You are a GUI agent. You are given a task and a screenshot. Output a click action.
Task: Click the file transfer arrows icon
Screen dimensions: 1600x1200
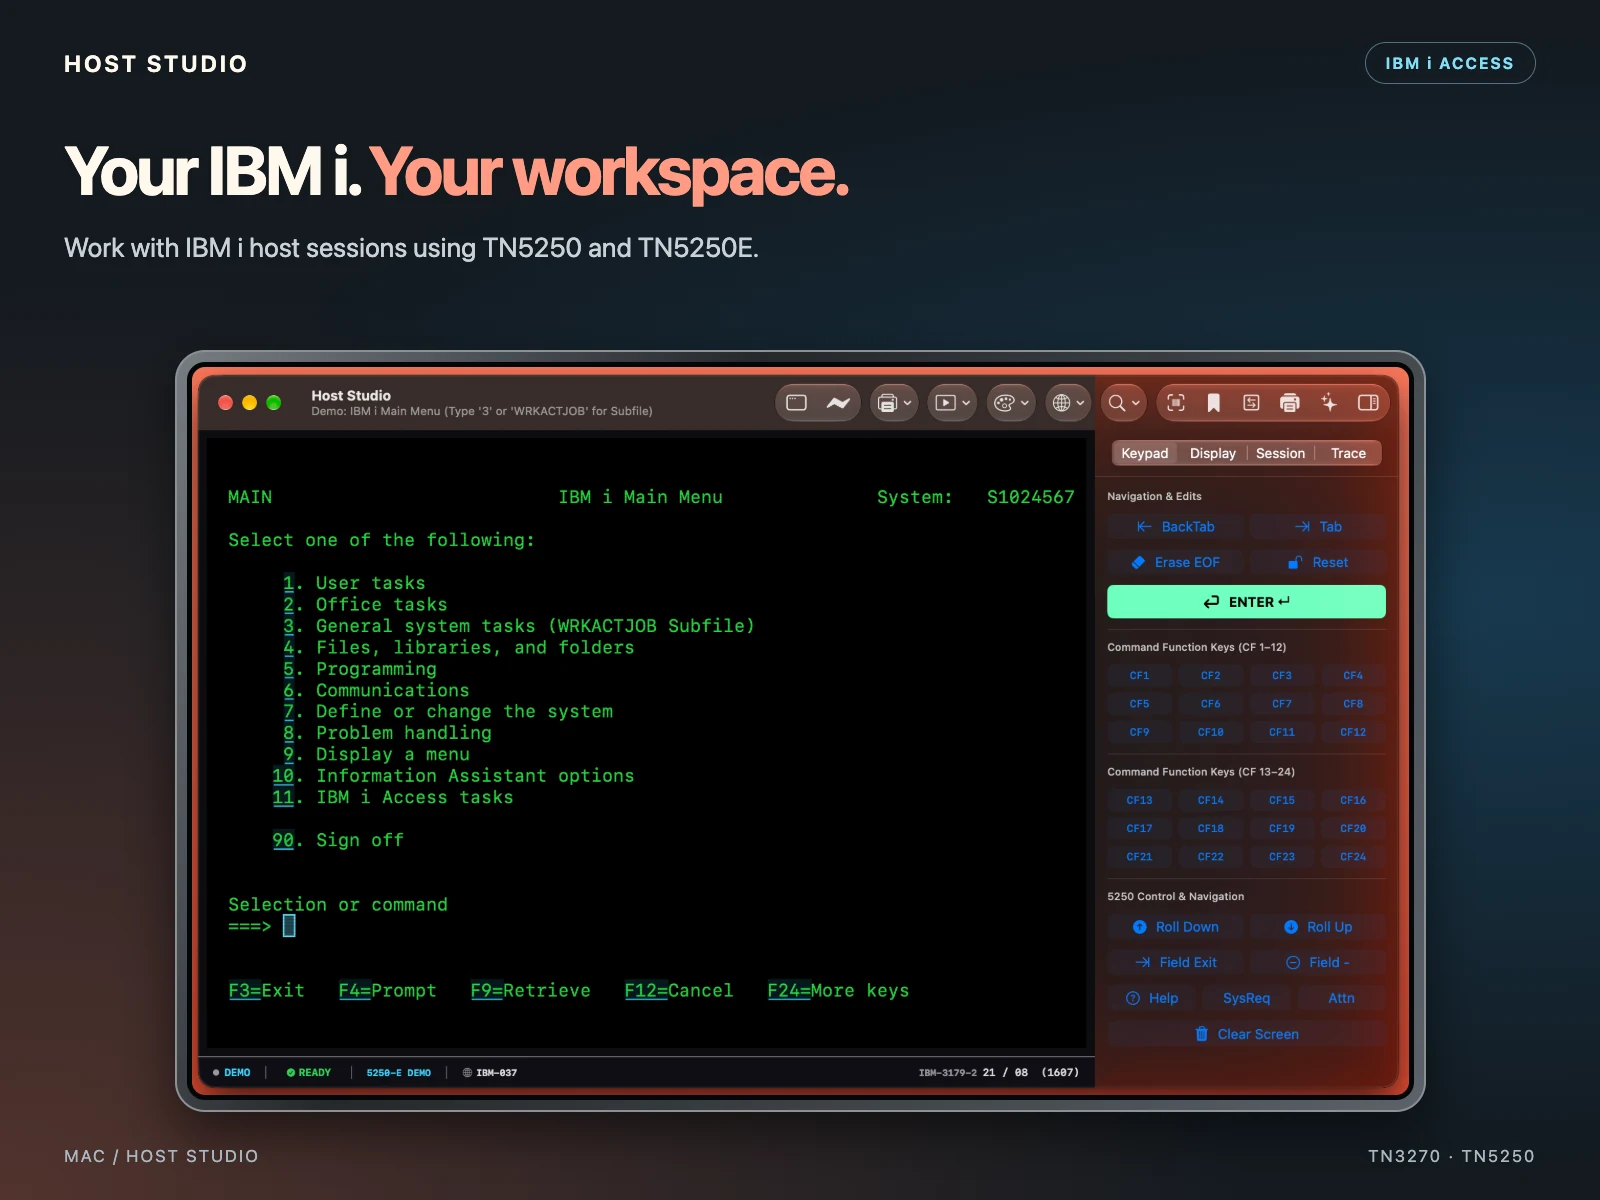coord(1251,403)
